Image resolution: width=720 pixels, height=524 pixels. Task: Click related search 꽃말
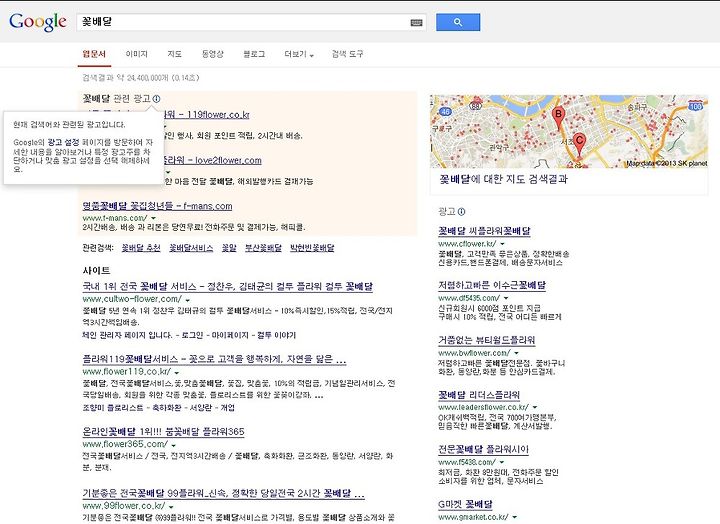229,248
